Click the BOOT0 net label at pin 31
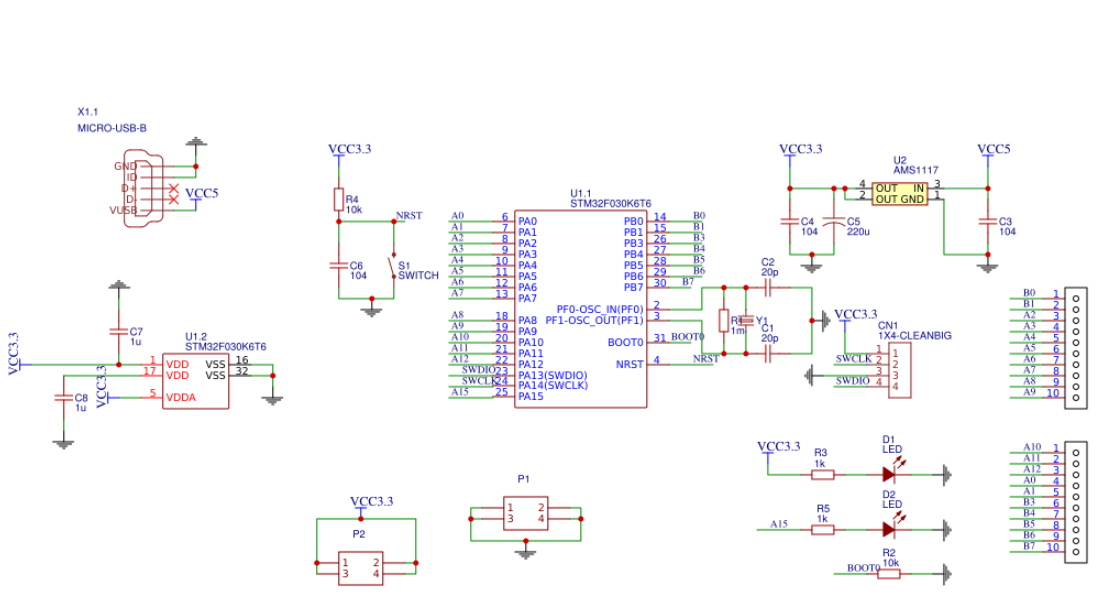The image size is (1102, 608). click(x=687, y=337)
